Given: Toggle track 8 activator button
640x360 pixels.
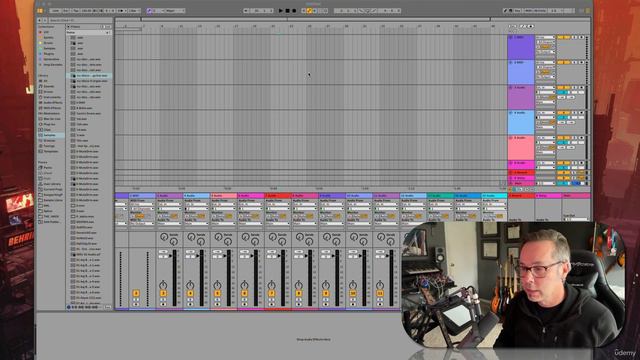Looking at the screenshot, I should (x=299, y=293).
